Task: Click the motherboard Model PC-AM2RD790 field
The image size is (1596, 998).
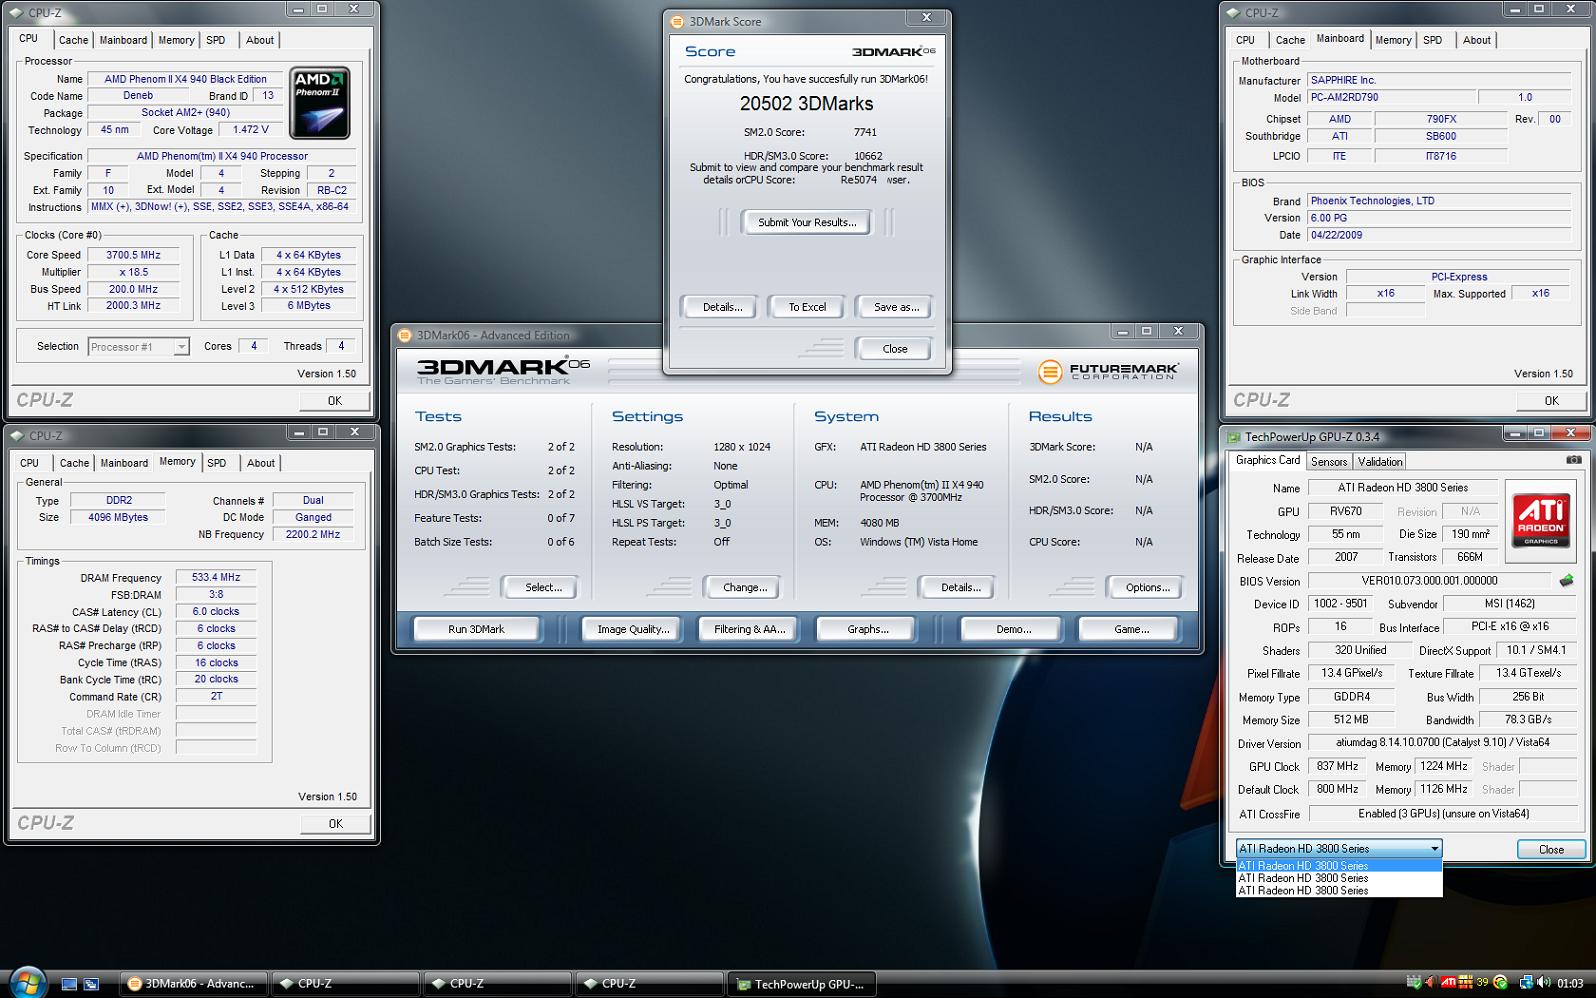Action: click(1391, 98)
